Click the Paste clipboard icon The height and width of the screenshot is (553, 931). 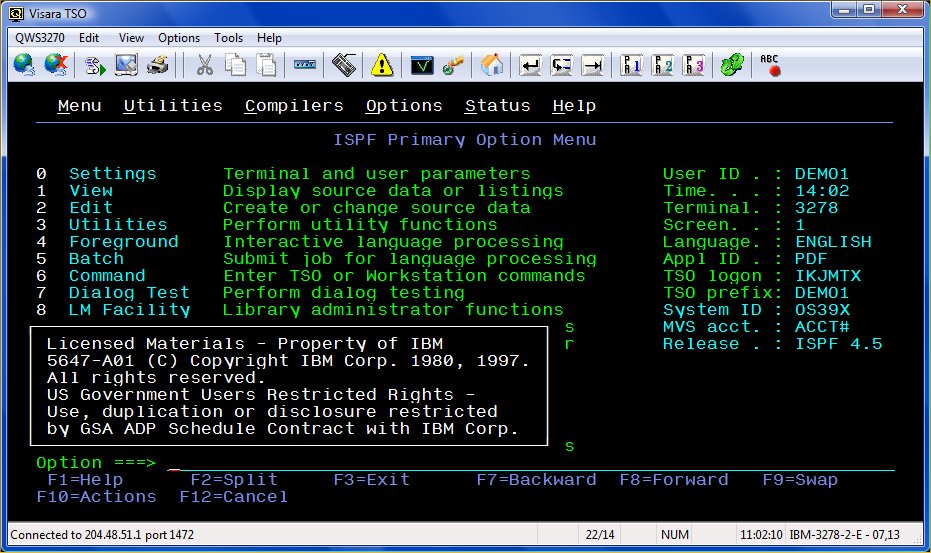tap(267, 65)
